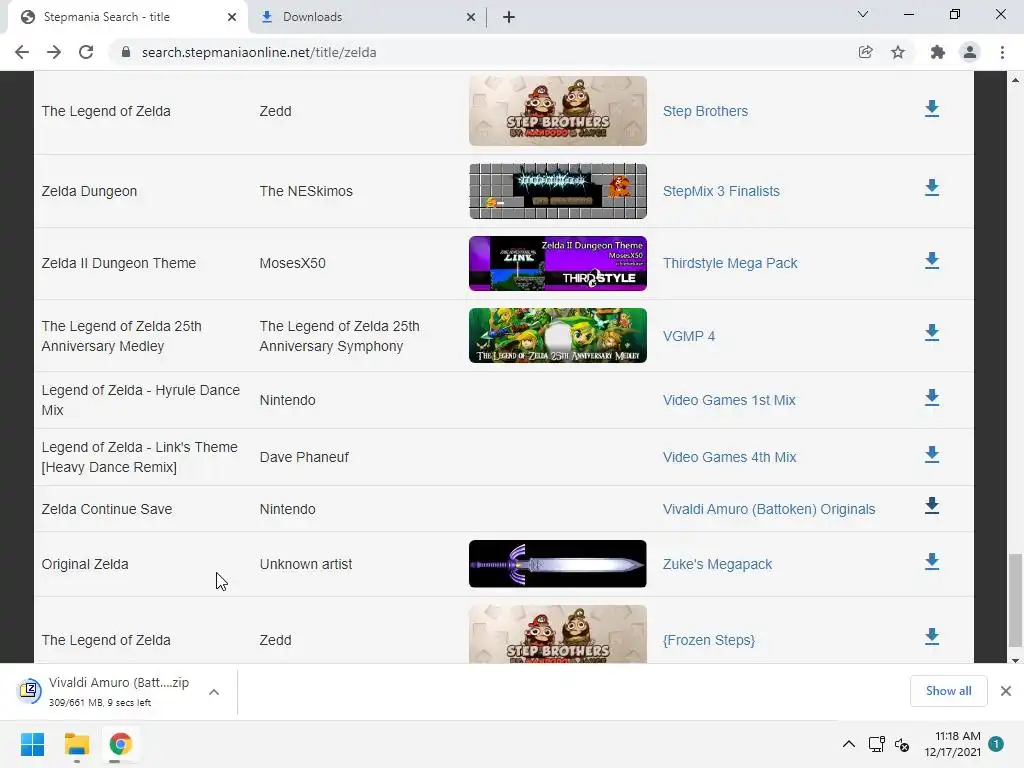Select the 'MosesX50' artist text

click(x=293, y=263)
